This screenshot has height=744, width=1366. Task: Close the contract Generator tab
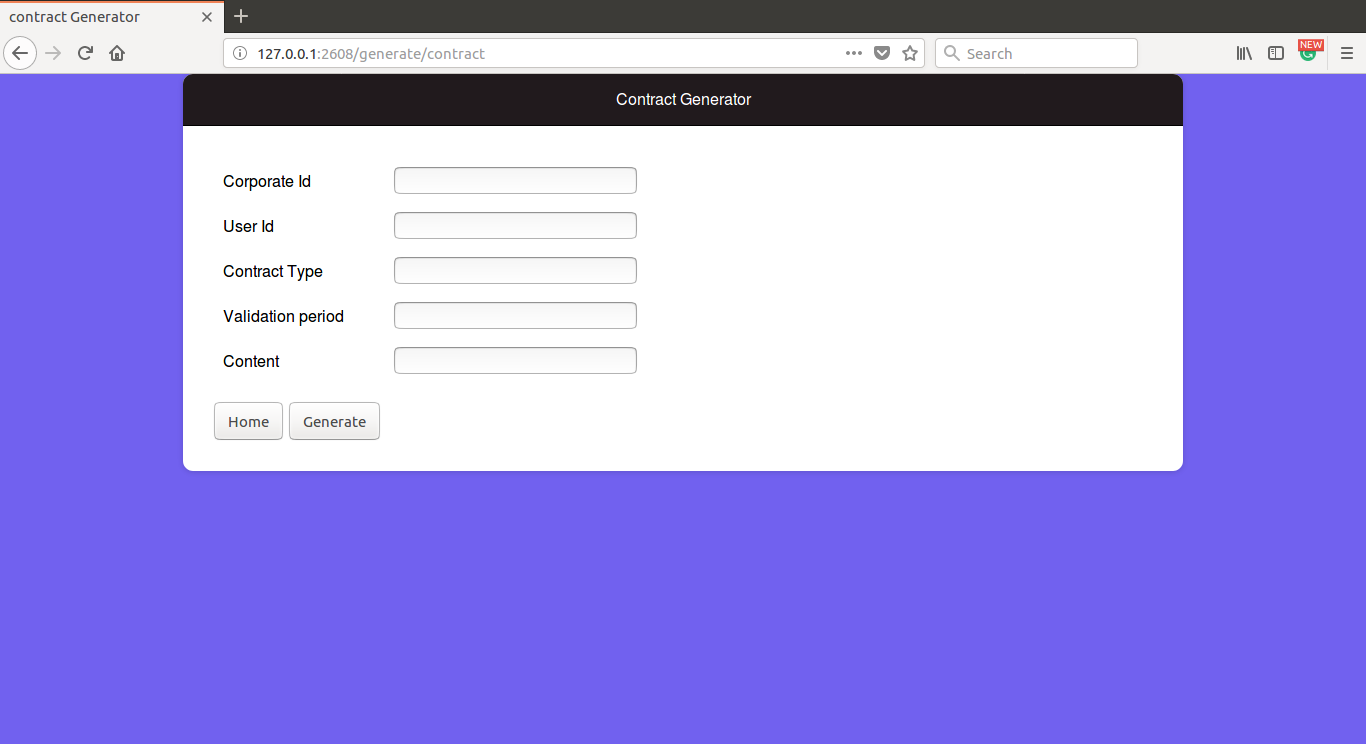click(x=207, y=17)
